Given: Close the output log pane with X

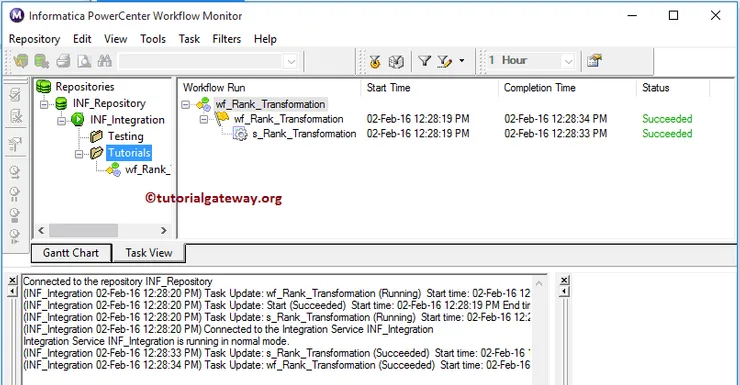Looking at the screenshot, I should 13,281.
